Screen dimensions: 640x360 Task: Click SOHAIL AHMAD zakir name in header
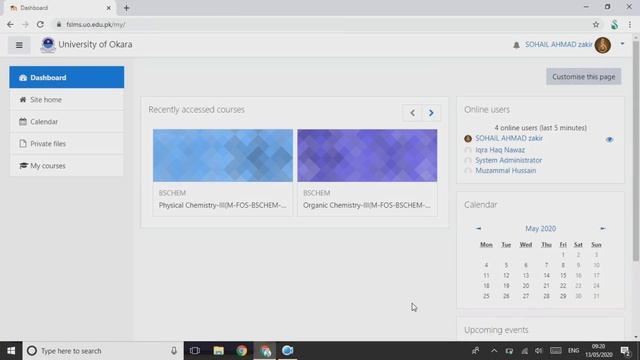558,44
